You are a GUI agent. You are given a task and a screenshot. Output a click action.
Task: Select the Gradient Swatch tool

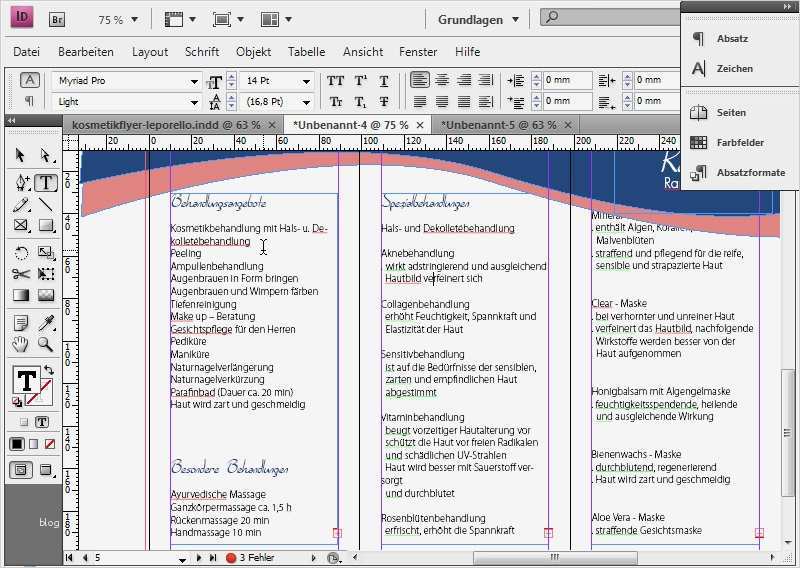click(x=21, y=295)
